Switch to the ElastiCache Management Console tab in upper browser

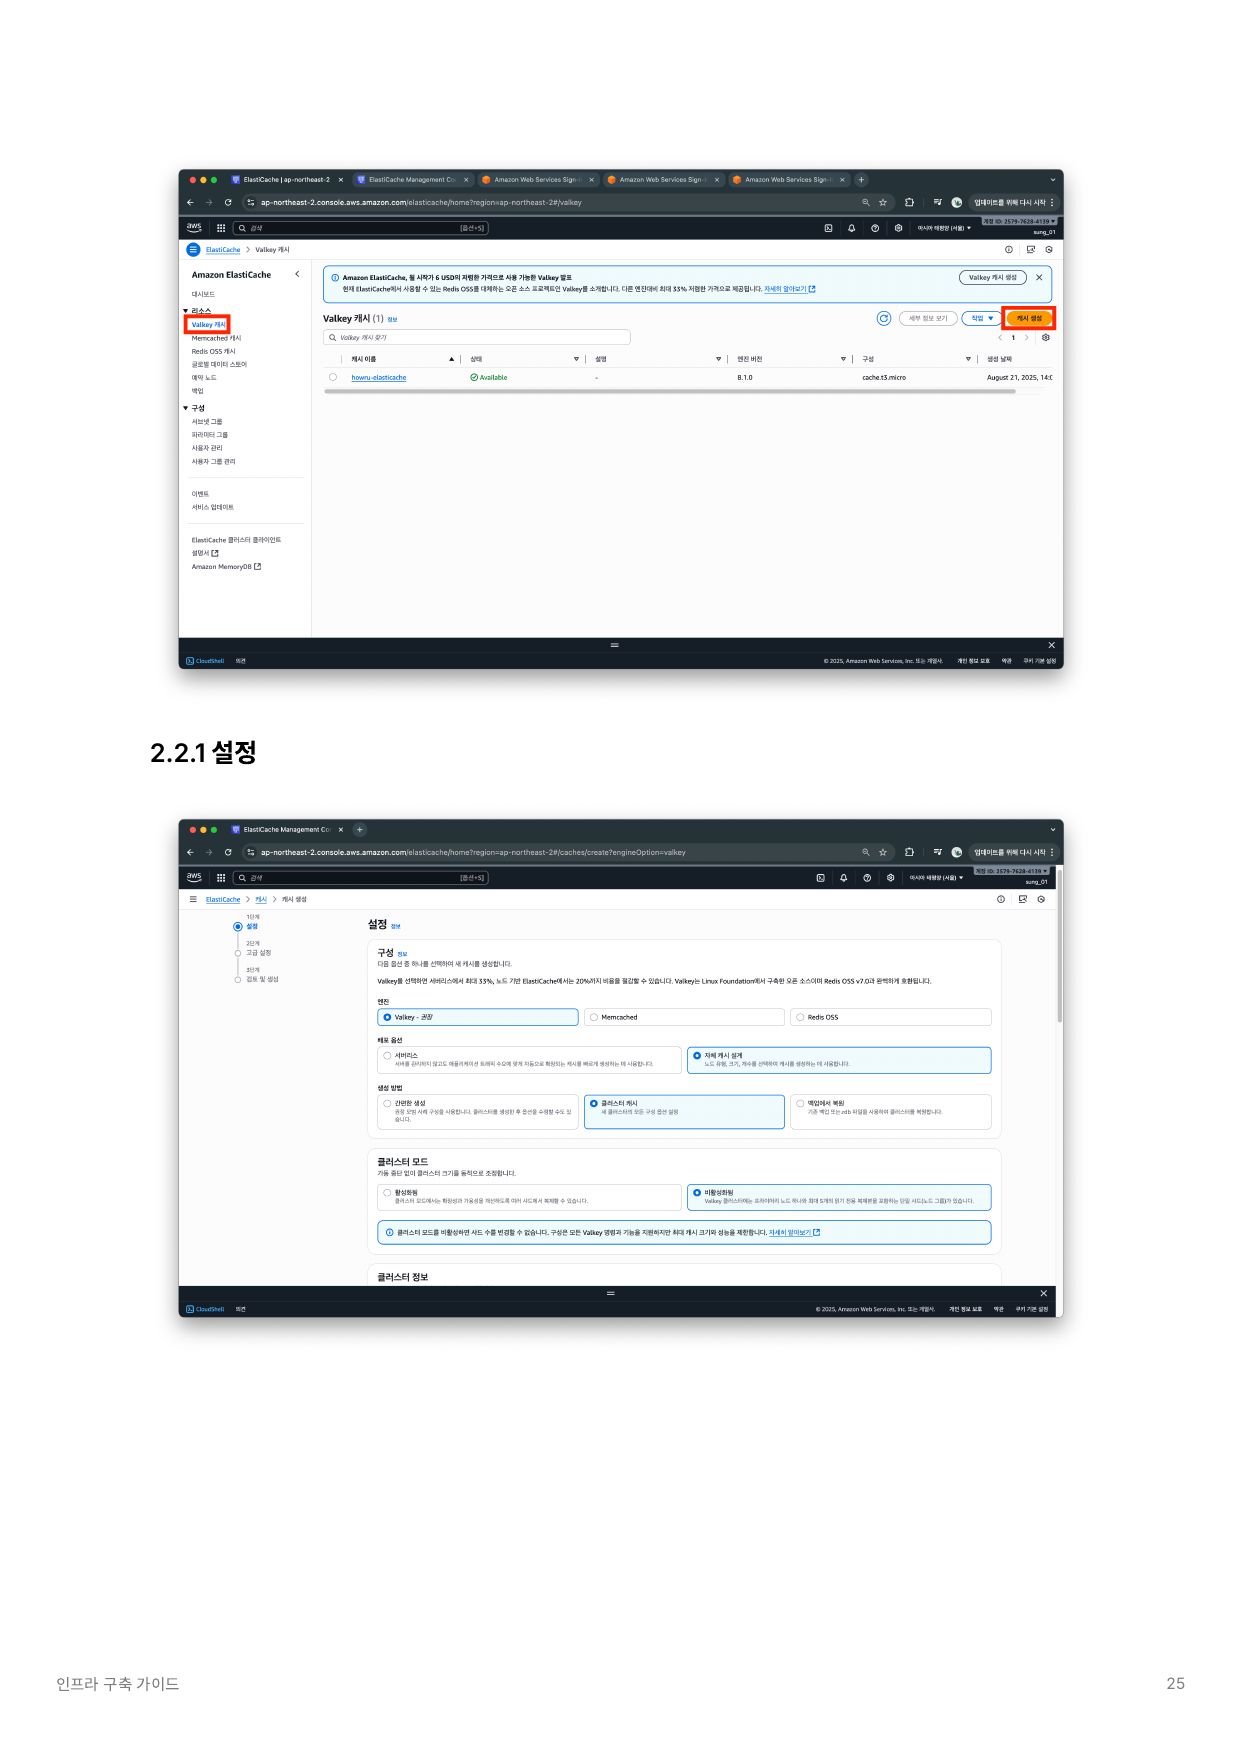click(x=411, y=180)
